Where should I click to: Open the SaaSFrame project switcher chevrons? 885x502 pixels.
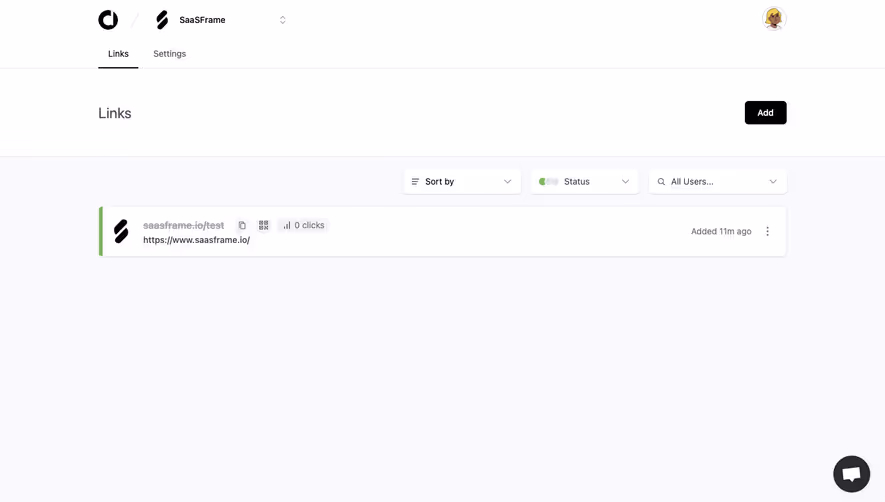[283, 20]
